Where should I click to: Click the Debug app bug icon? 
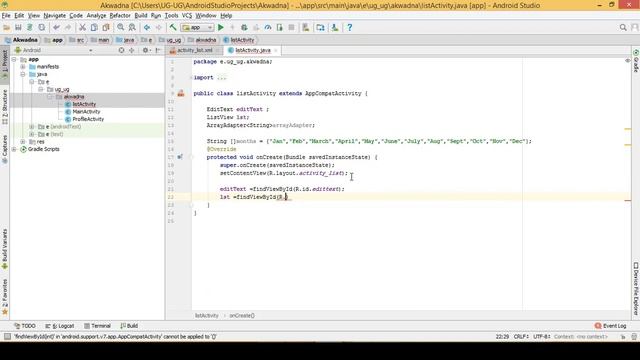click(244, 28)
